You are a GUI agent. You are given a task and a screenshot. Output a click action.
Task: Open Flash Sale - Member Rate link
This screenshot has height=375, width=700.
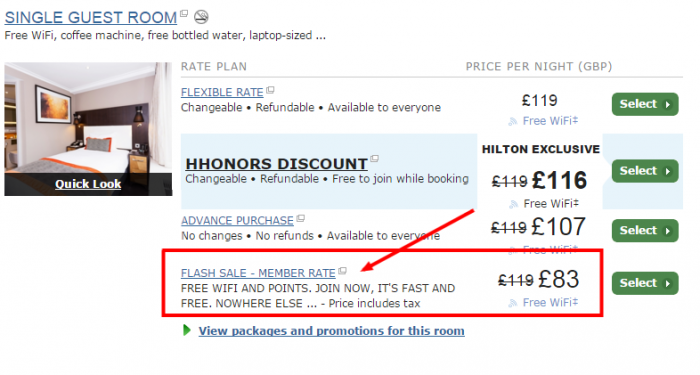[x=258, y=273]
